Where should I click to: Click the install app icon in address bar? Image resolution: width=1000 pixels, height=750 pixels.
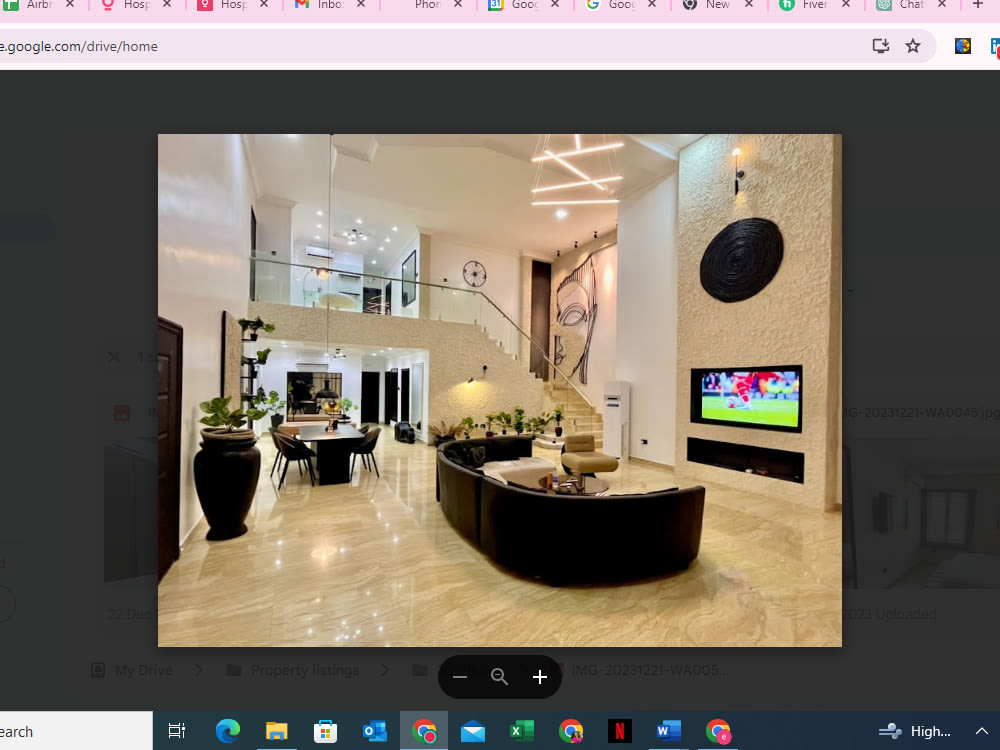point(881,46)
